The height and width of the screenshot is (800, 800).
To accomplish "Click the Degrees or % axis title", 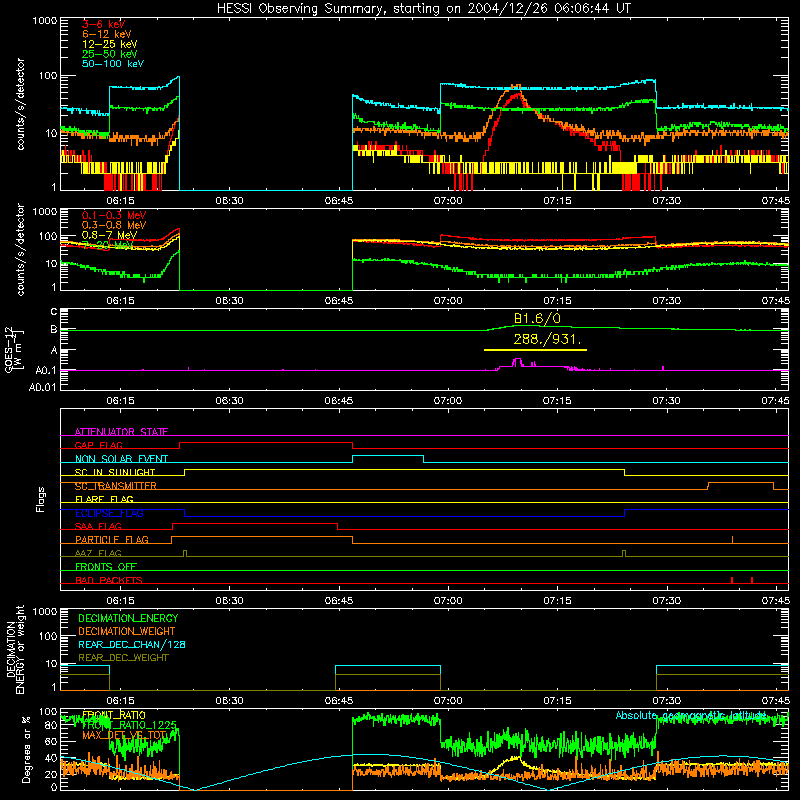I will point(26,749).
